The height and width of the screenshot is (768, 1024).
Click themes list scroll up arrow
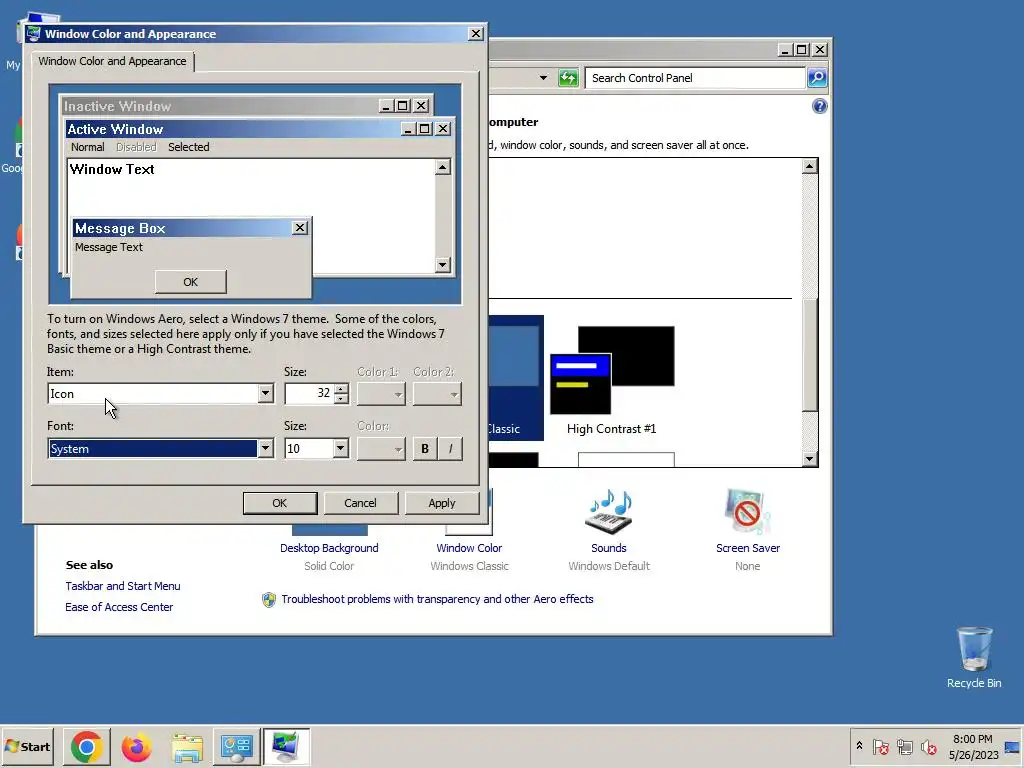point(810,166)
